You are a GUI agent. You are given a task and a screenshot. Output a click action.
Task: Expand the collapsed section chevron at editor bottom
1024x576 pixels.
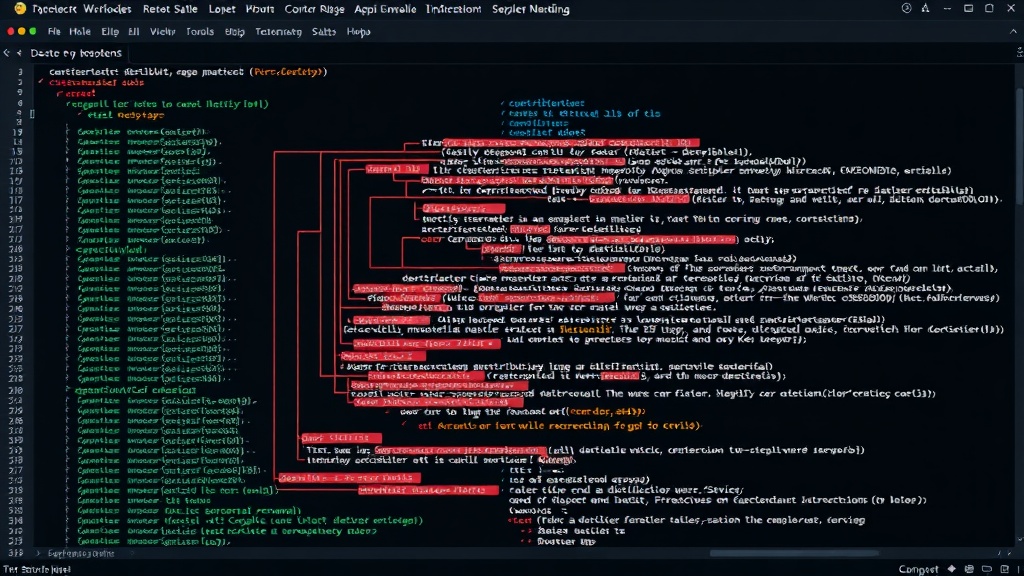(37, 553)
